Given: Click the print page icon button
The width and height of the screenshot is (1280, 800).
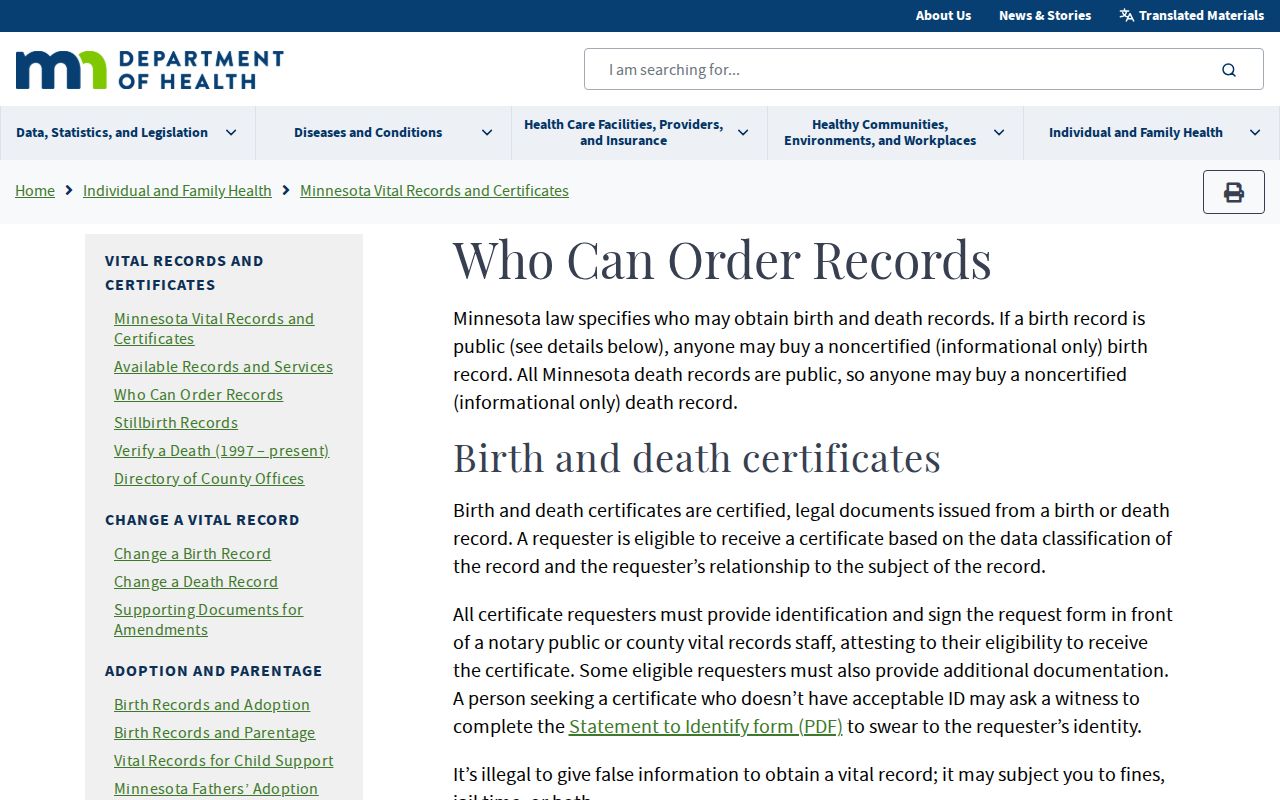Looking at the screenshot, I should coord(1234,192).
